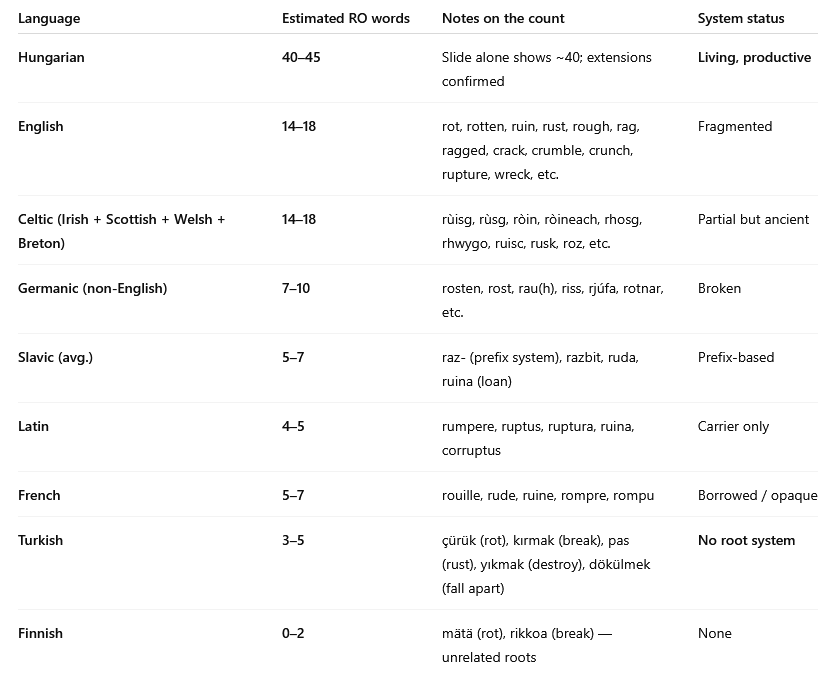Click the Hungarian row label
The image size is (837, 681).
pyautogui.click(x=51, y=57)
